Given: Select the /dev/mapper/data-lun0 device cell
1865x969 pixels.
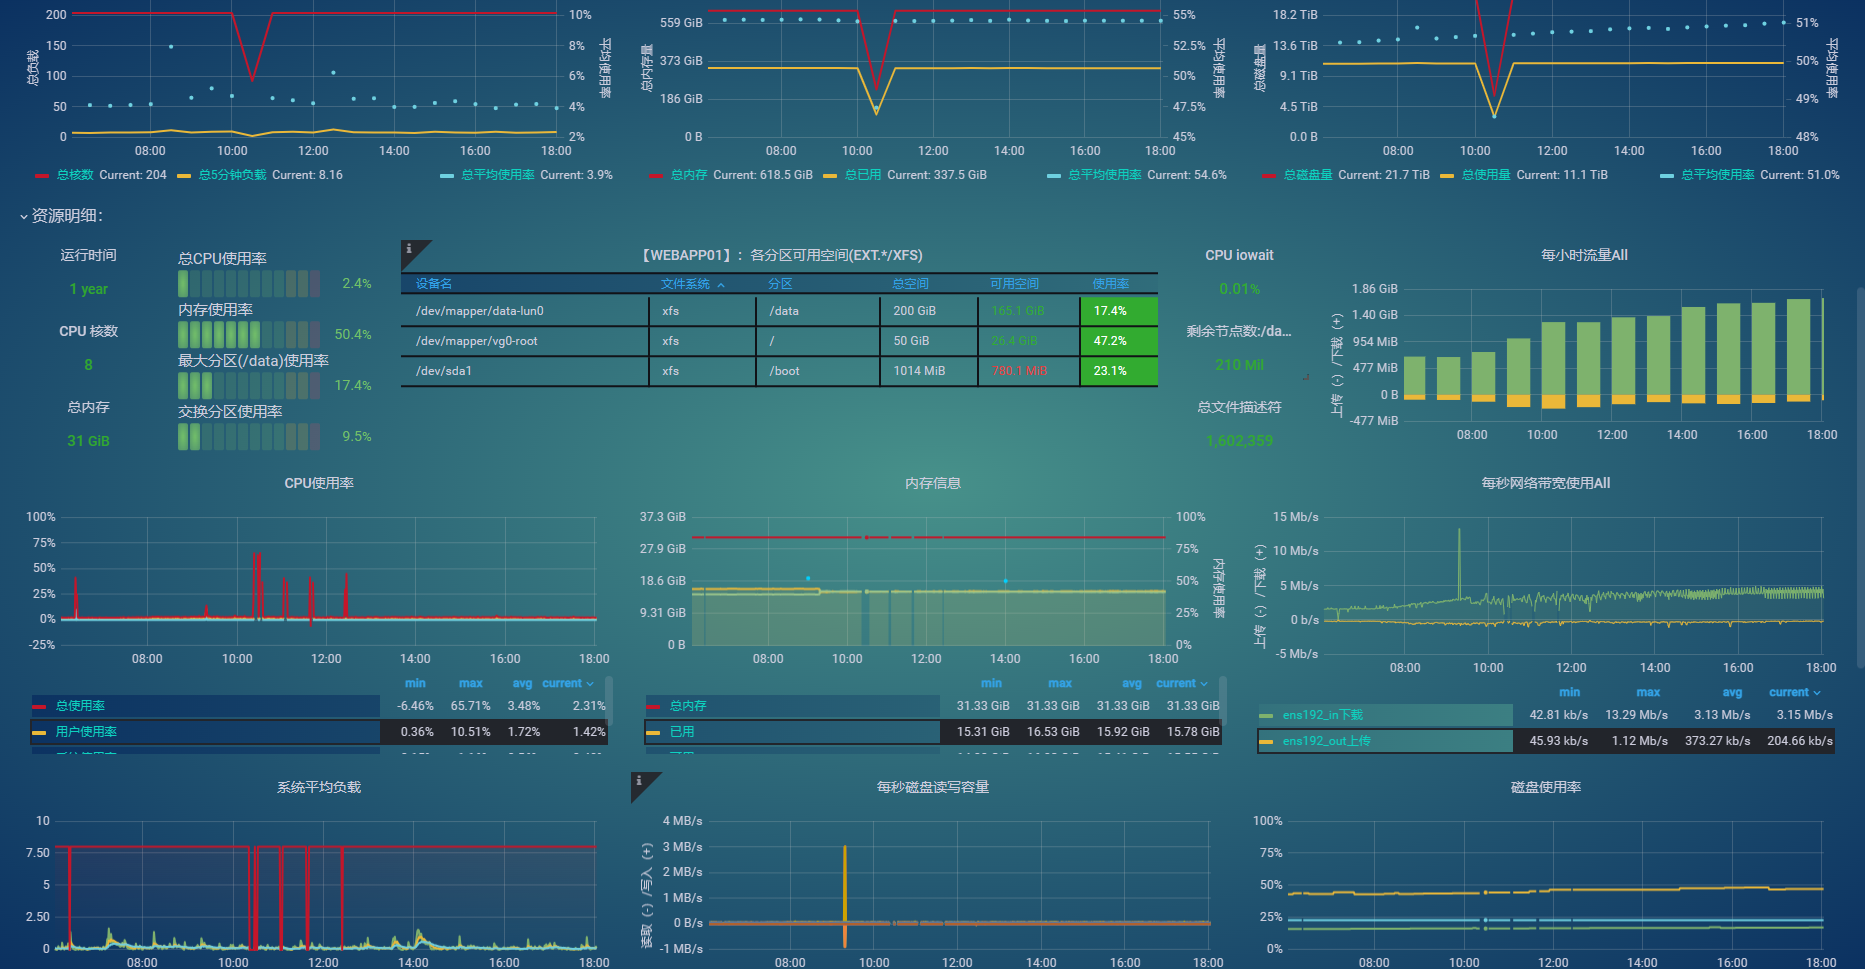Looking at the screenshot, I should [x=525, y=311].
